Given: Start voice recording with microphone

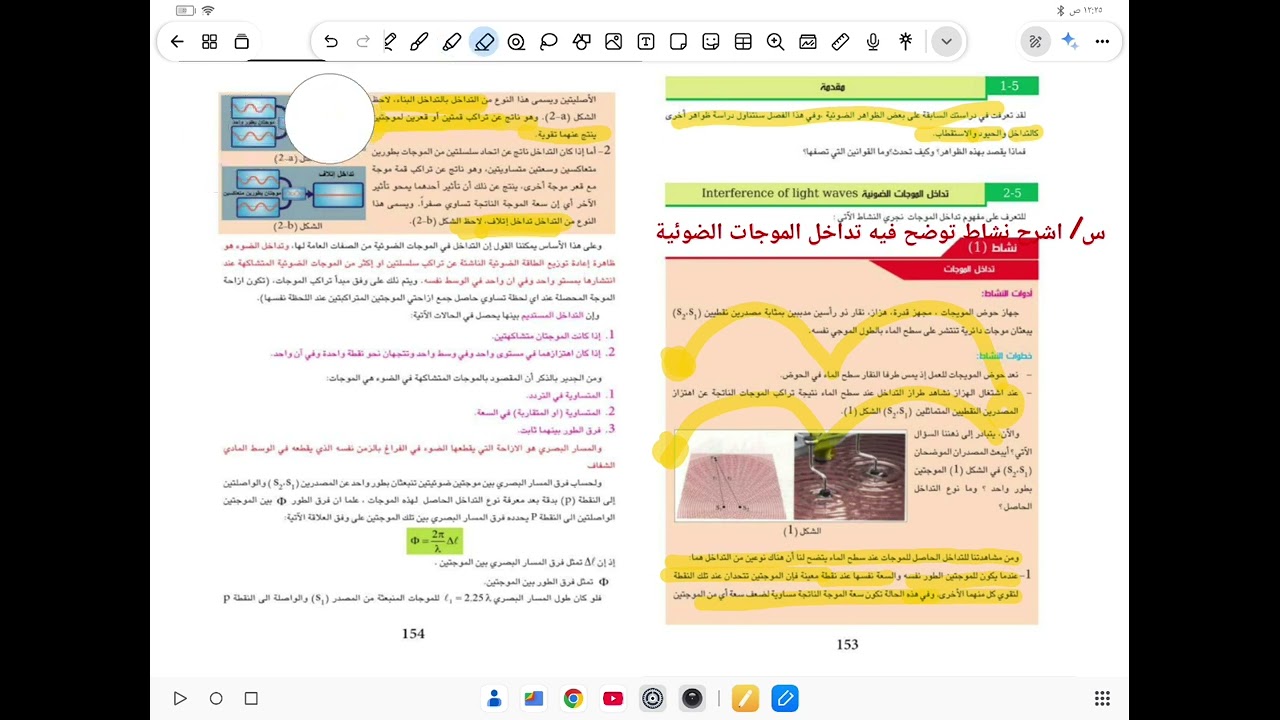Looking at the screenshot, I should coord(873,42).
